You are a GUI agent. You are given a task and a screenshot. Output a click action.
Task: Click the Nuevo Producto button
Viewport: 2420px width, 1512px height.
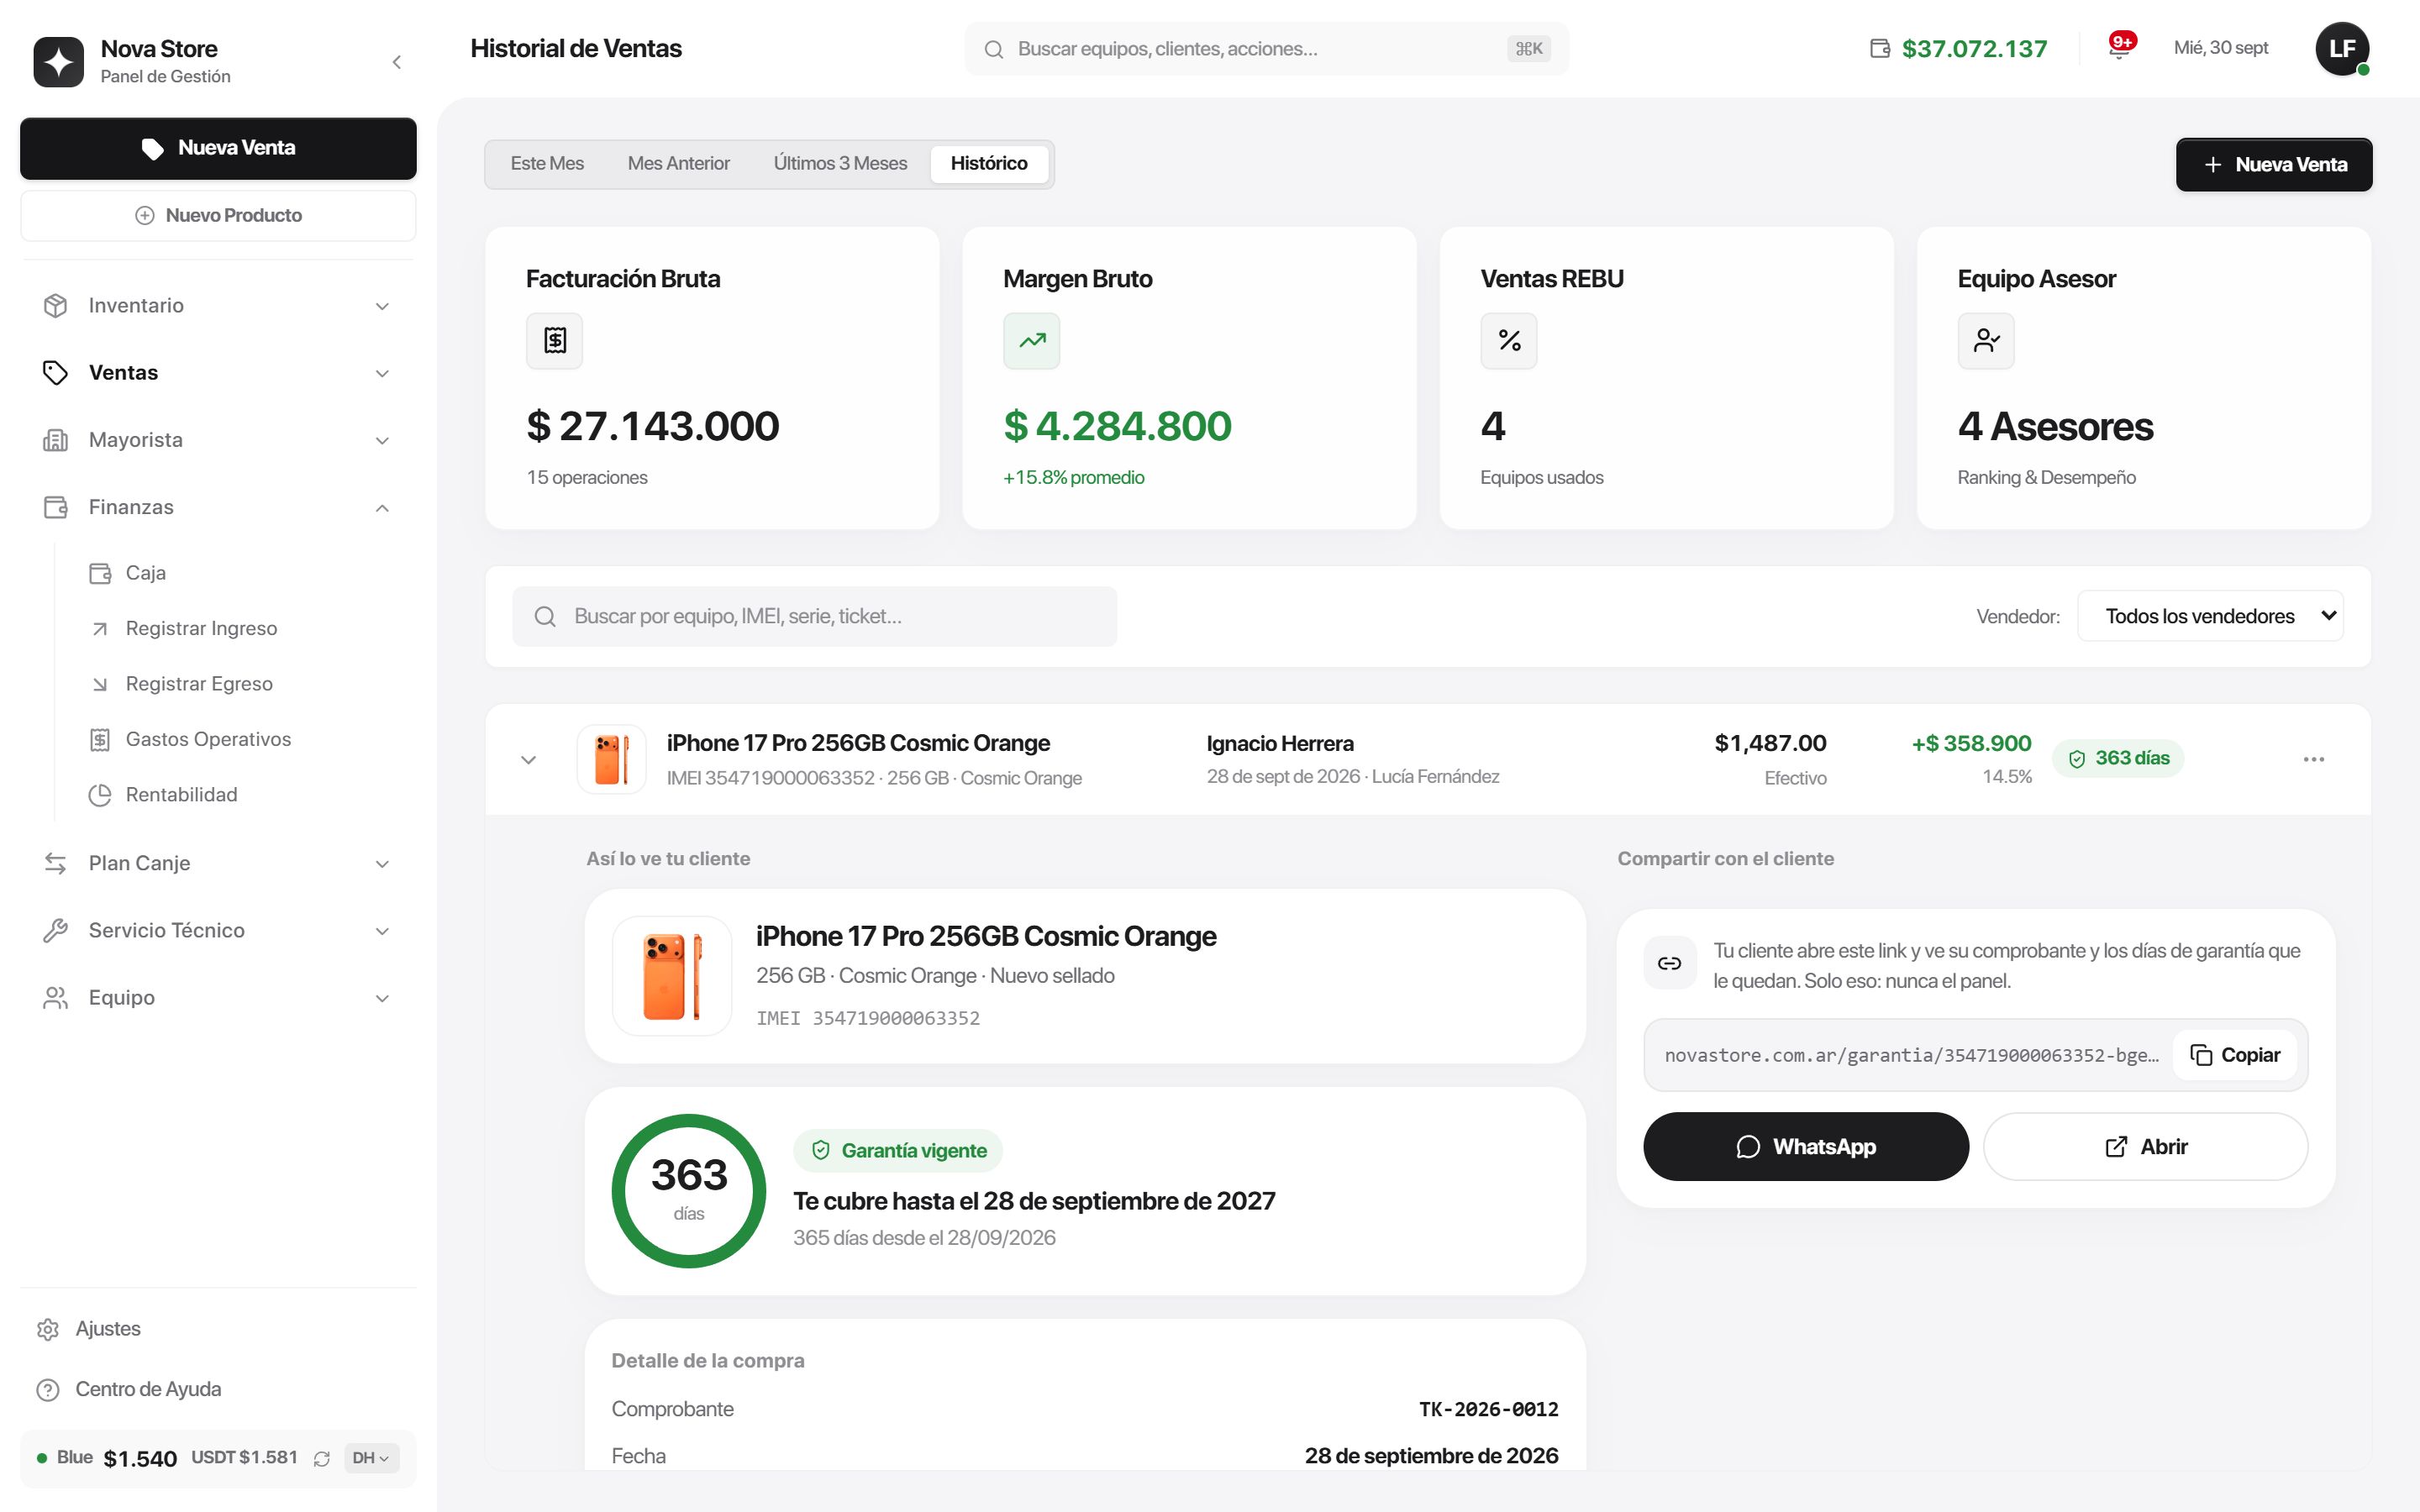pyautogui.click(x=218, y=216)
